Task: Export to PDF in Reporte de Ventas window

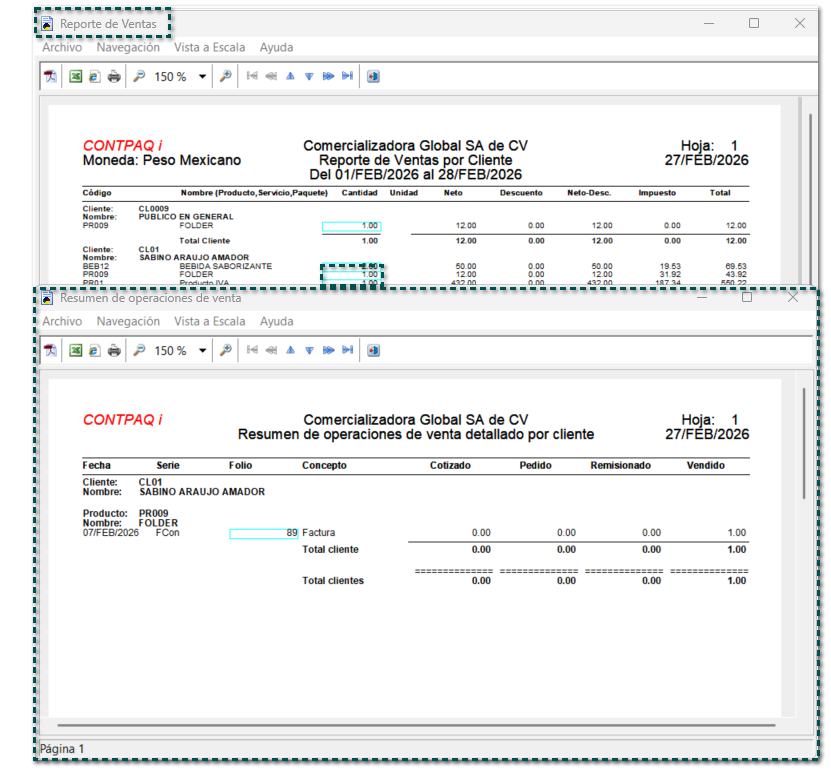Action: pos(50,77)
